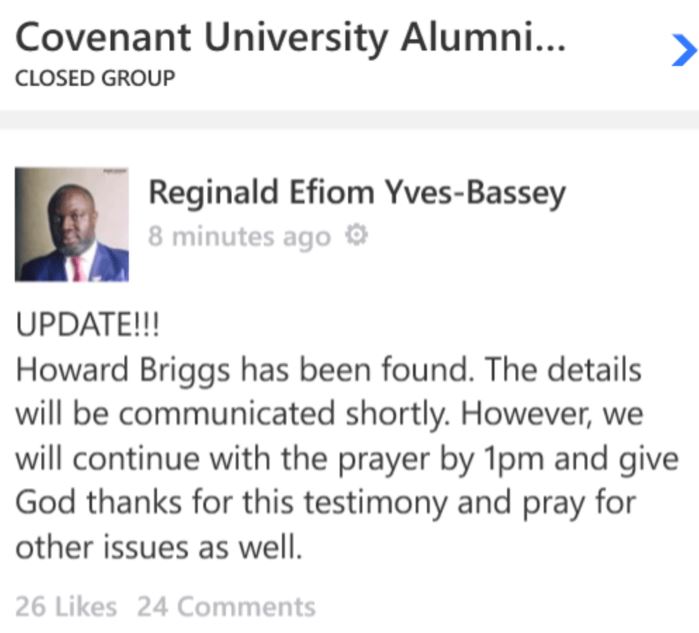View the 26 Likes list
699x633 pixels.
tap(66, 606)
